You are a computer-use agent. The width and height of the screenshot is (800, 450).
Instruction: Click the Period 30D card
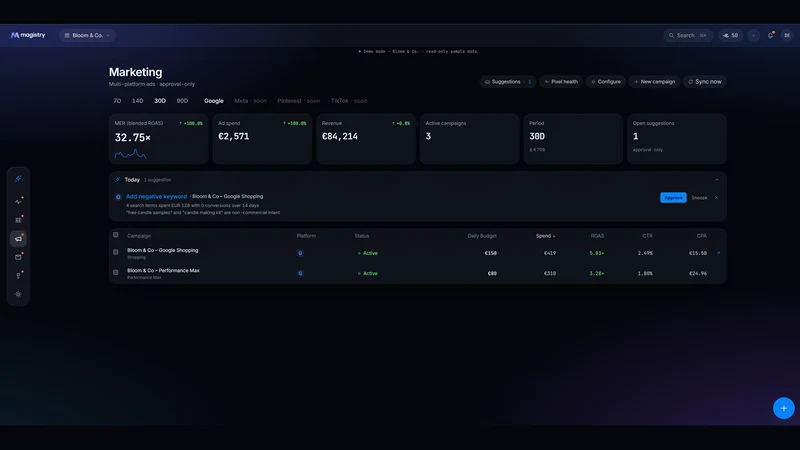[573, 139]
